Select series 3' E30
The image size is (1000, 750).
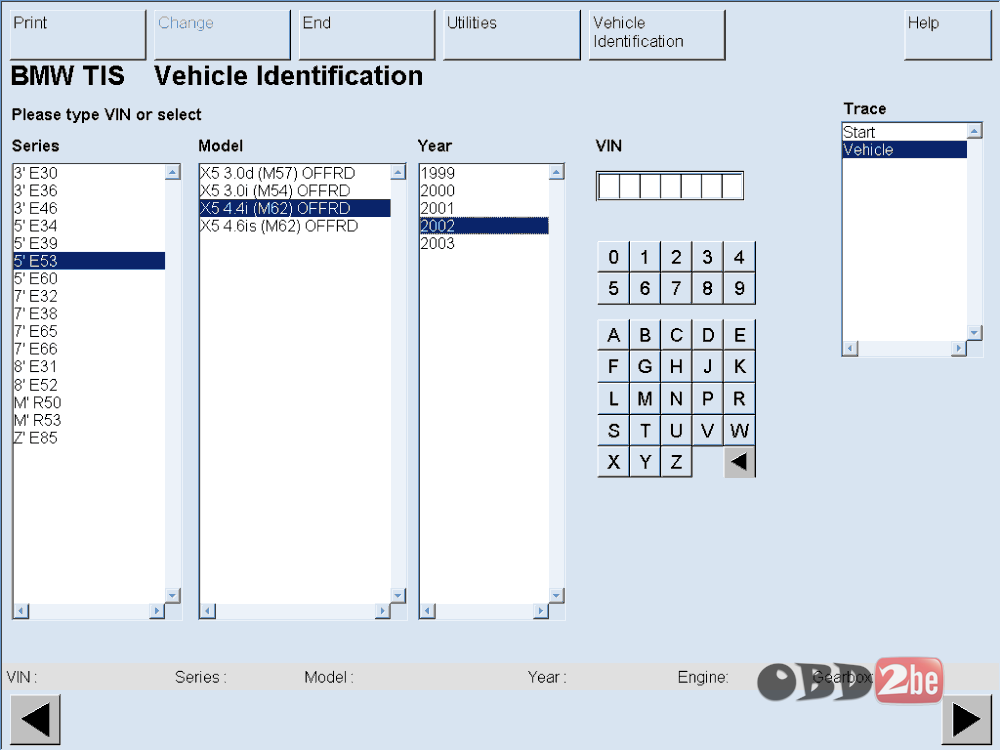(x=89, y=173)
